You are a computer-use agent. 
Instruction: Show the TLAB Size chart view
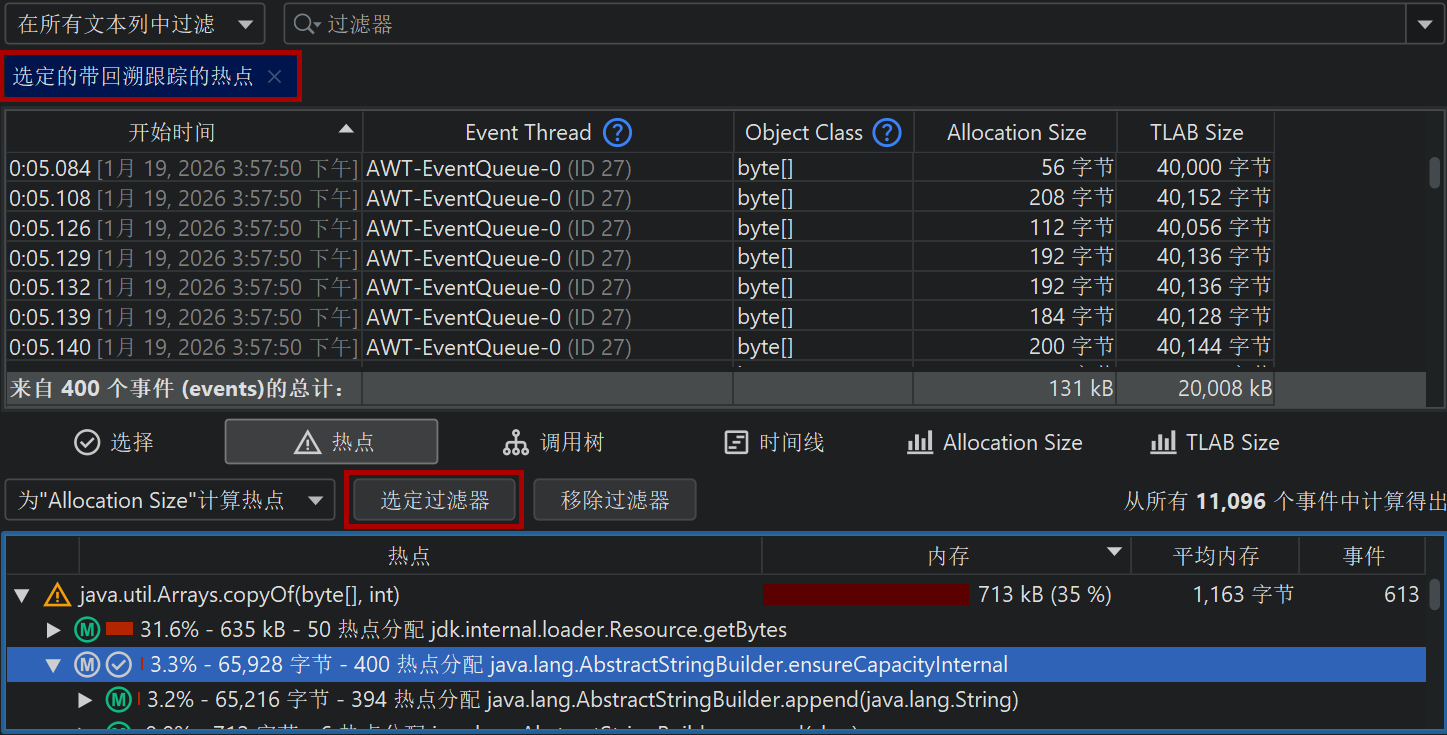pyautogui.click(x=1214, y=442)
